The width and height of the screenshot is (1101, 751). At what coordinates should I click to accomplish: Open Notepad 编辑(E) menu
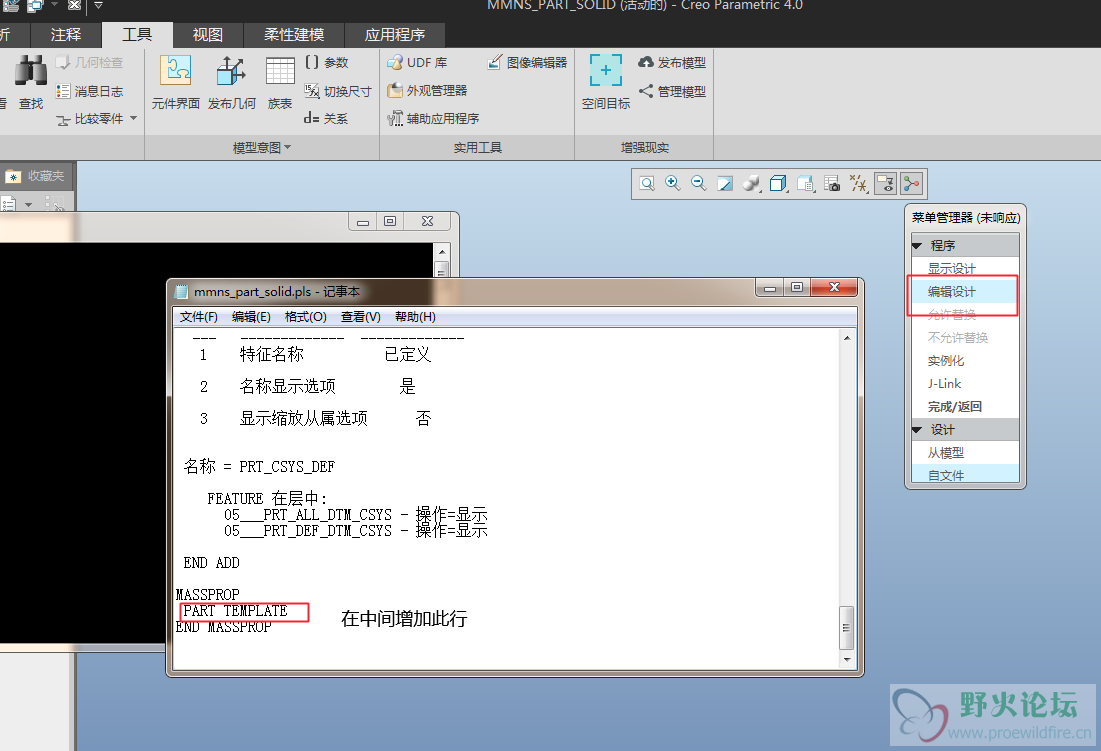pos(251,317)
